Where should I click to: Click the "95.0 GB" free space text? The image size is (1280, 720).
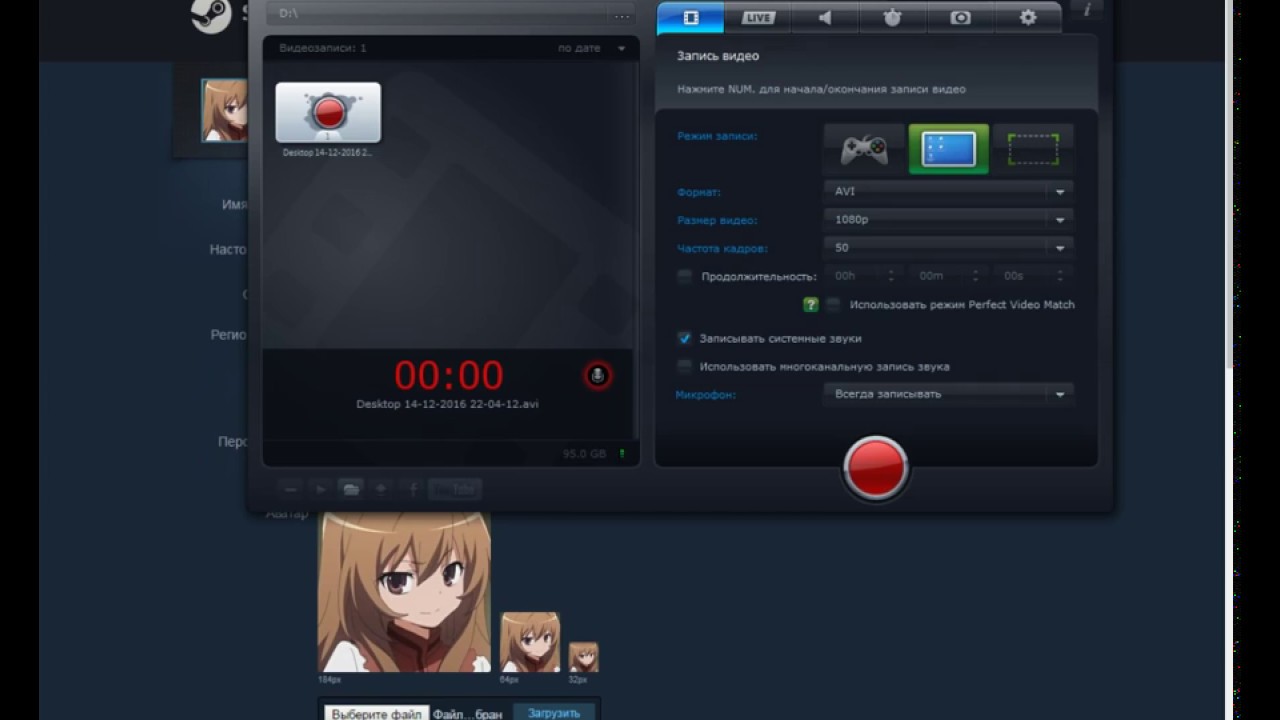(x=584, y=454)
